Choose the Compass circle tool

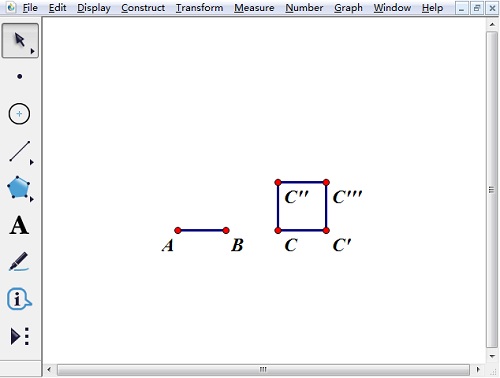click(x=19, y=114)
